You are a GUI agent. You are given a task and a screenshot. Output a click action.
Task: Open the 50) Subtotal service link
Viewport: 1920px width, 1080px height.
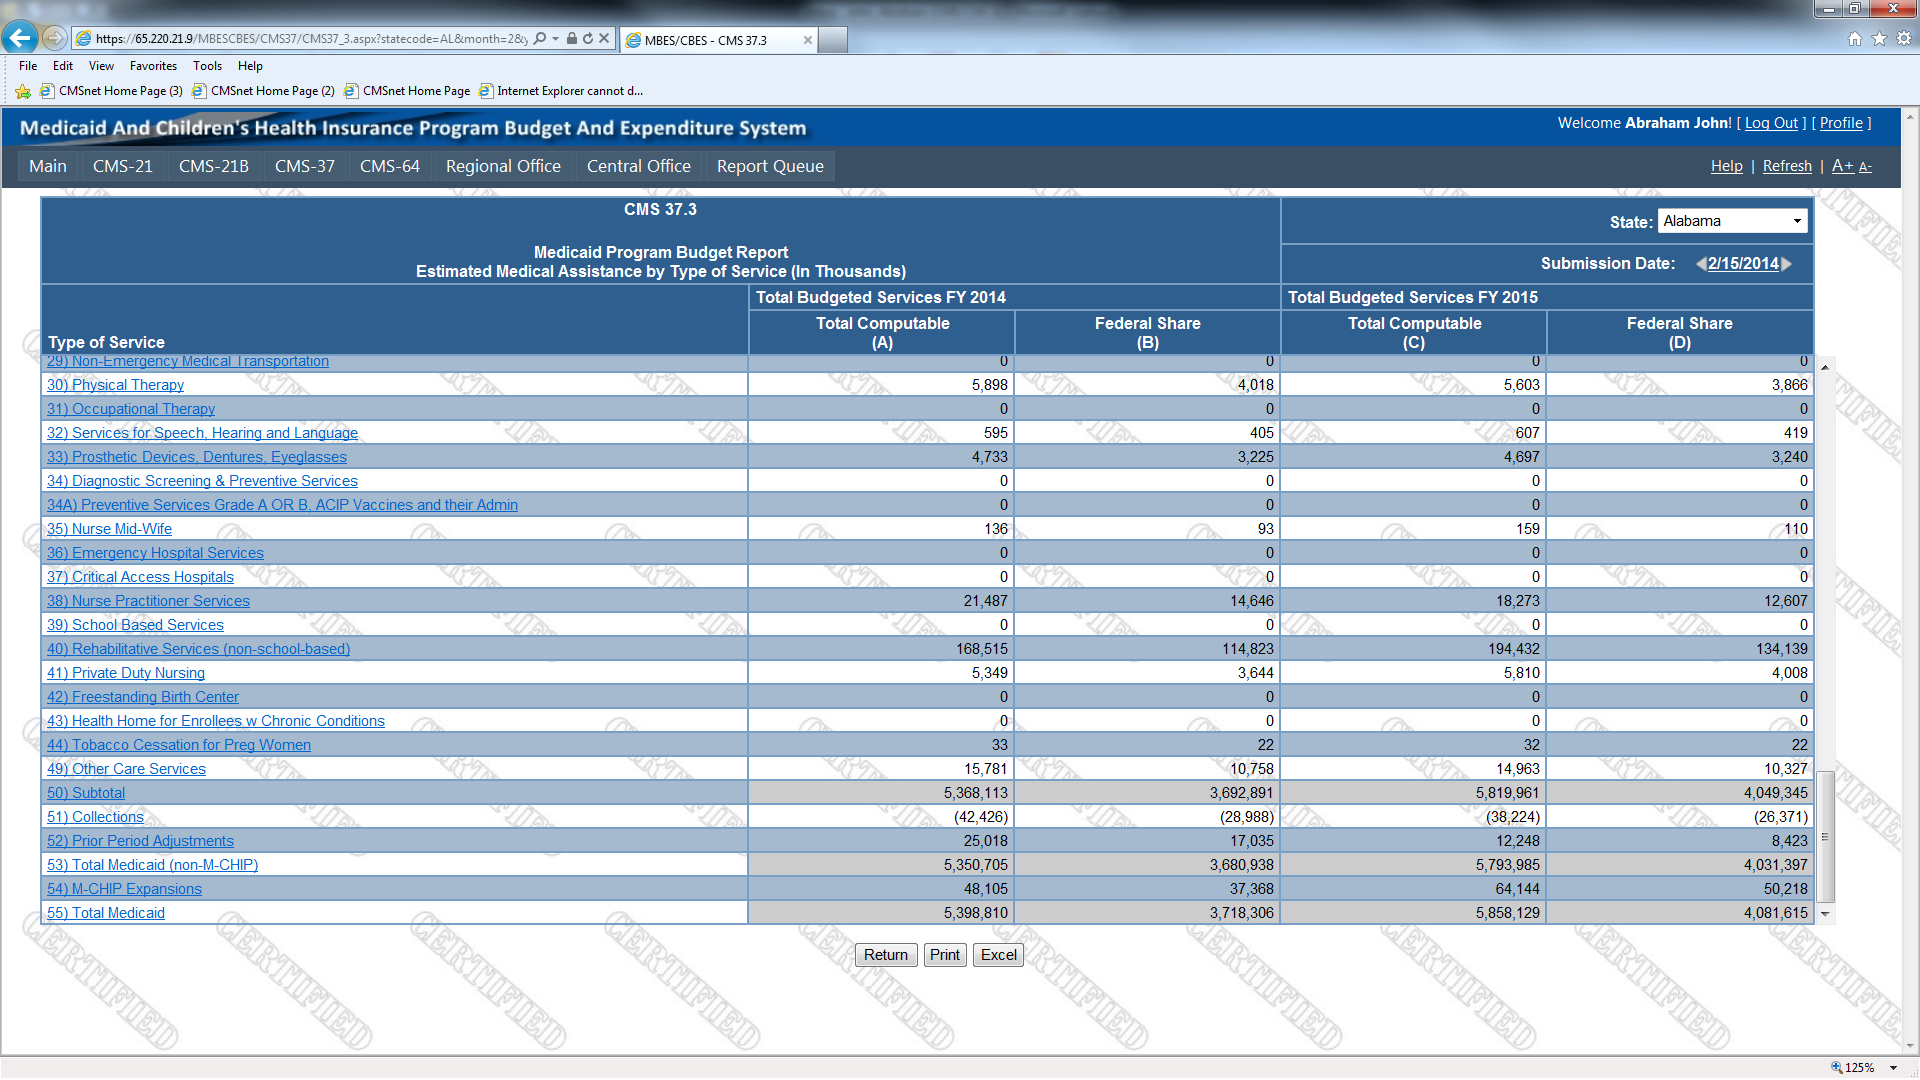pyautogui.click(x=86, y=793)
